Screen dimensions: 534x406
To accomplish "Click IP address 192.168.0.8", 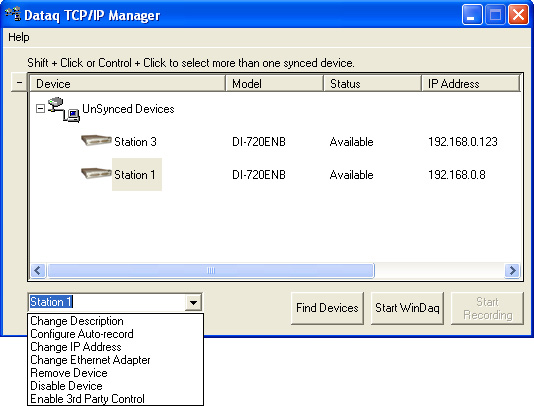I will pos(457,175).
